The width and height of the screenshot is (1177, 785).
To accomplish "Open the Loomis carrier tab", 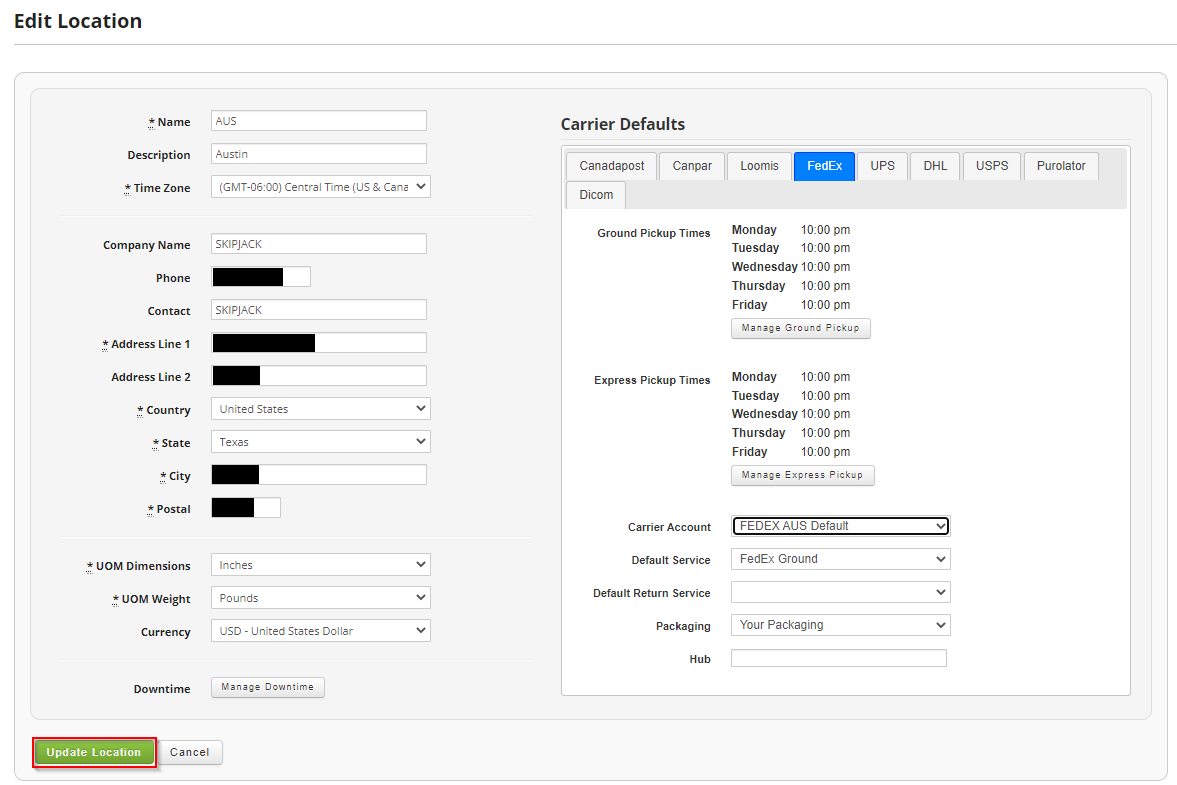I will (x=758, y=166).
